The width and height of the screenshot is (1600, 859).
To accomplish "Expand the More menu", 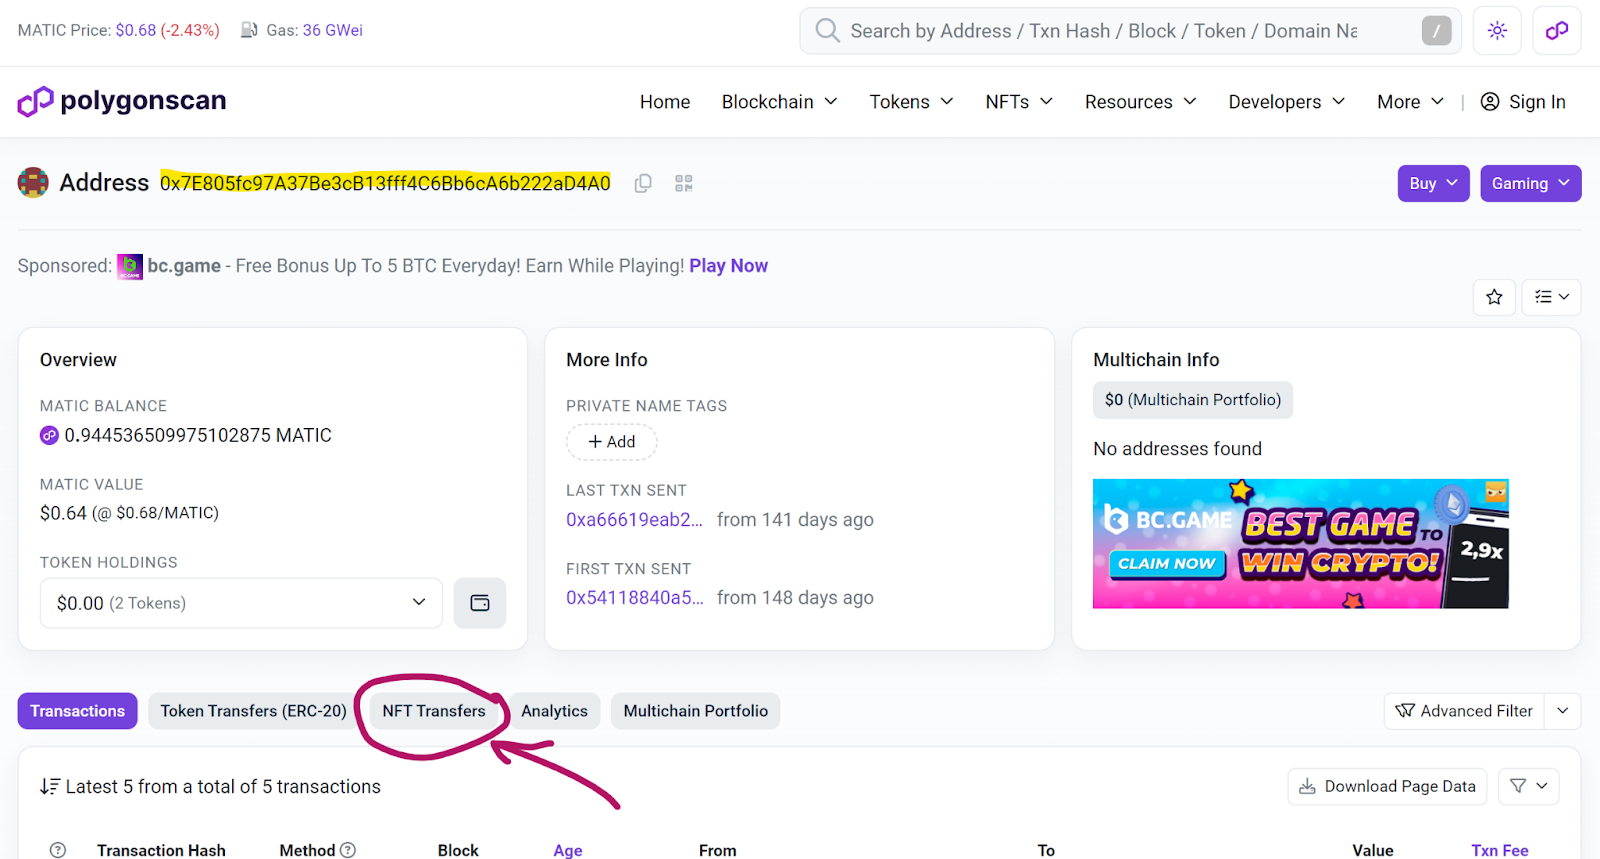I will point(1410,102).
